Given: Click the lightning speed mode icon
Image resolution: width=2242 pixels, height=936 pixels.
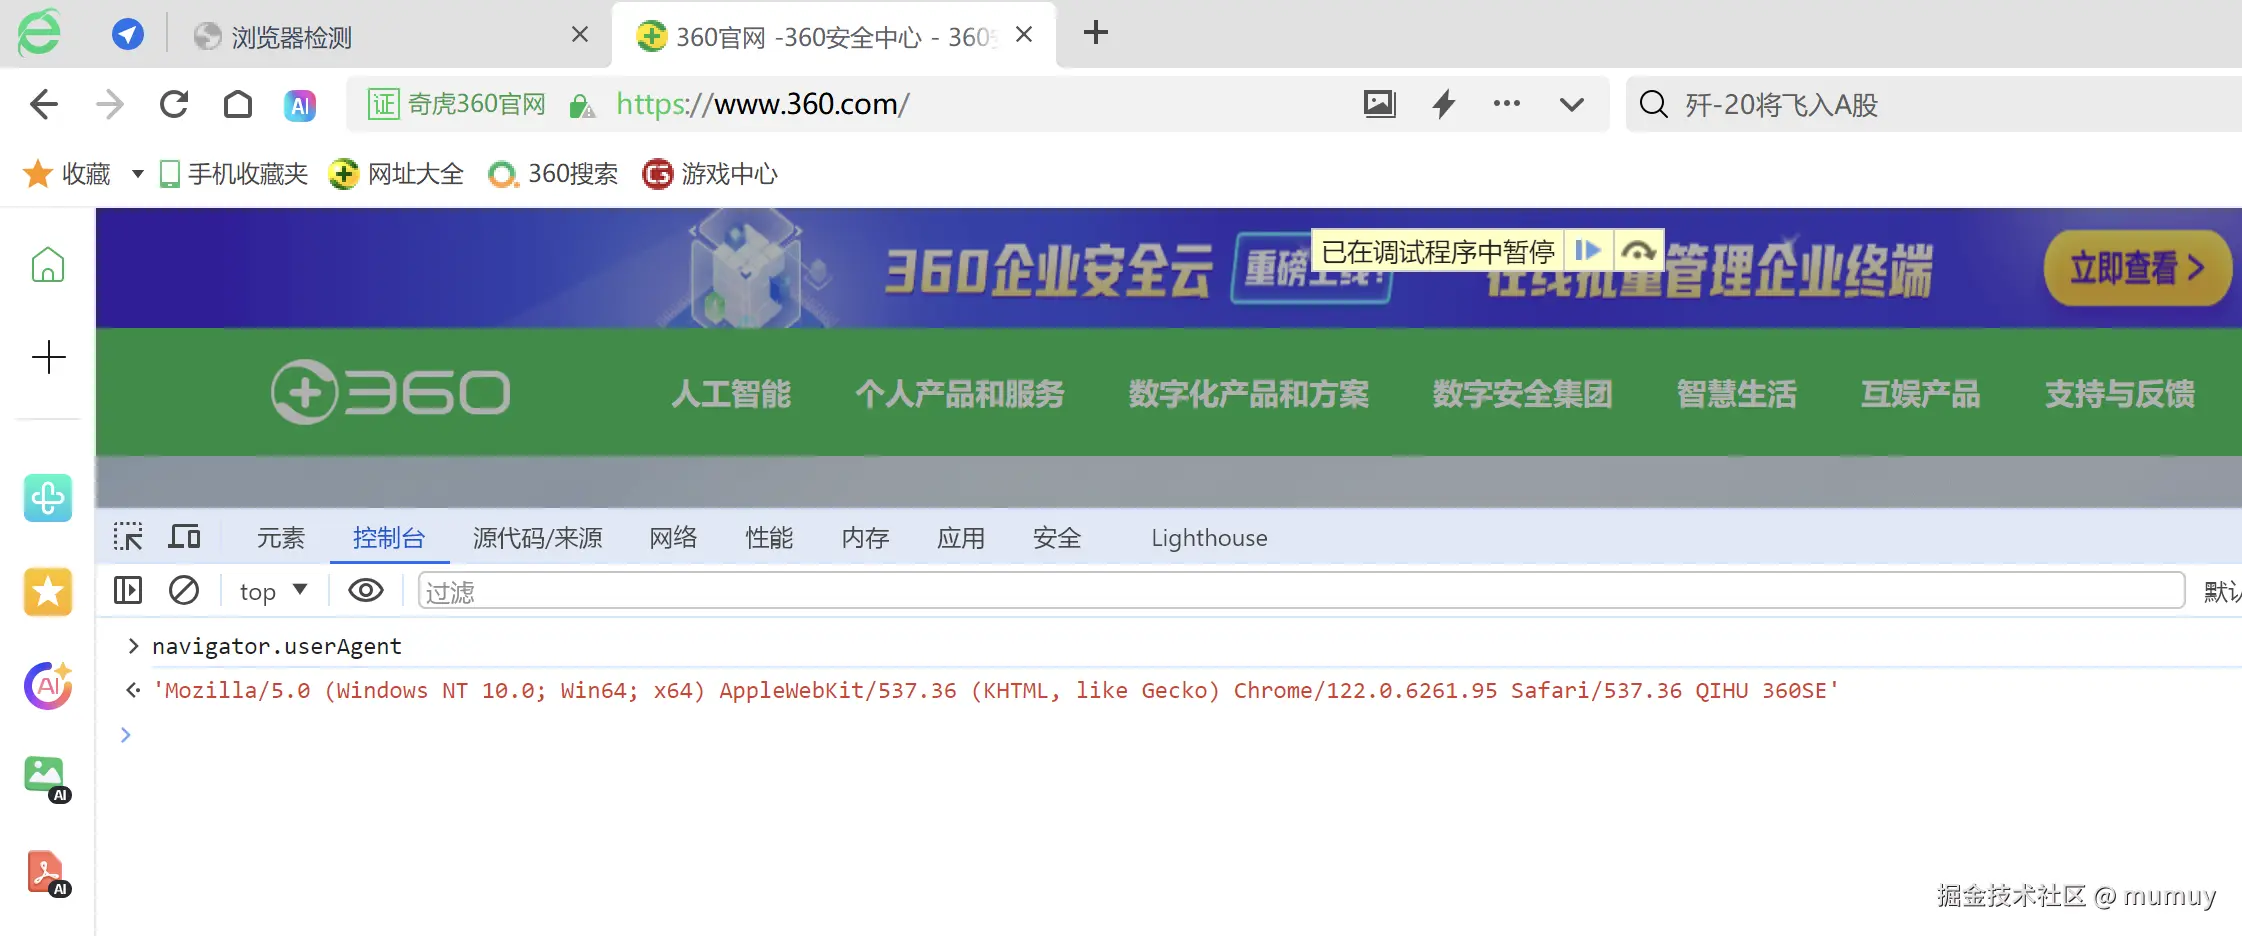Looking at the screenshot, I should click(x=1444, y=103).
